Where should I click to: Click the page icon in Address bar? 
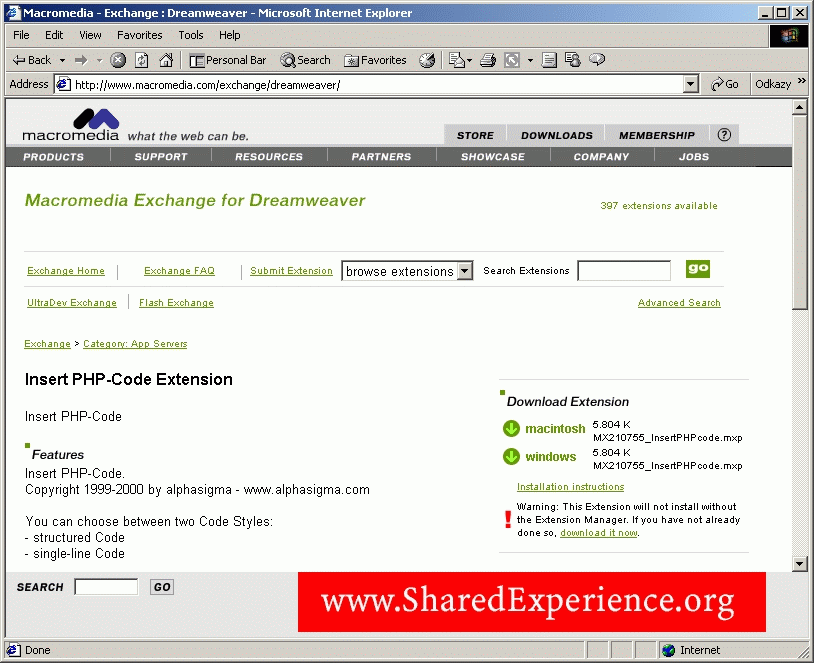click(x=64, y=84)
